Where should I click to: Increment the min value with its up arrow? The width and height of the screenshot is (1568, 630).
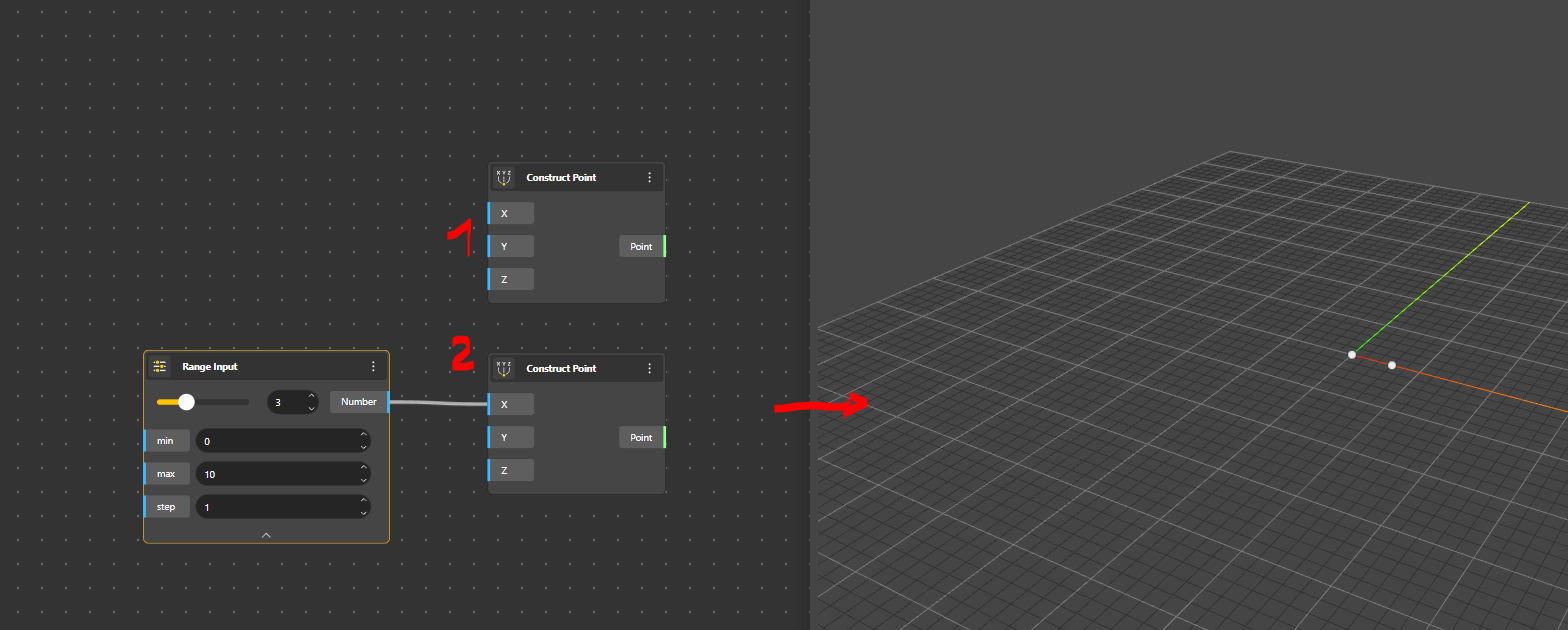[x=364, y=435]
